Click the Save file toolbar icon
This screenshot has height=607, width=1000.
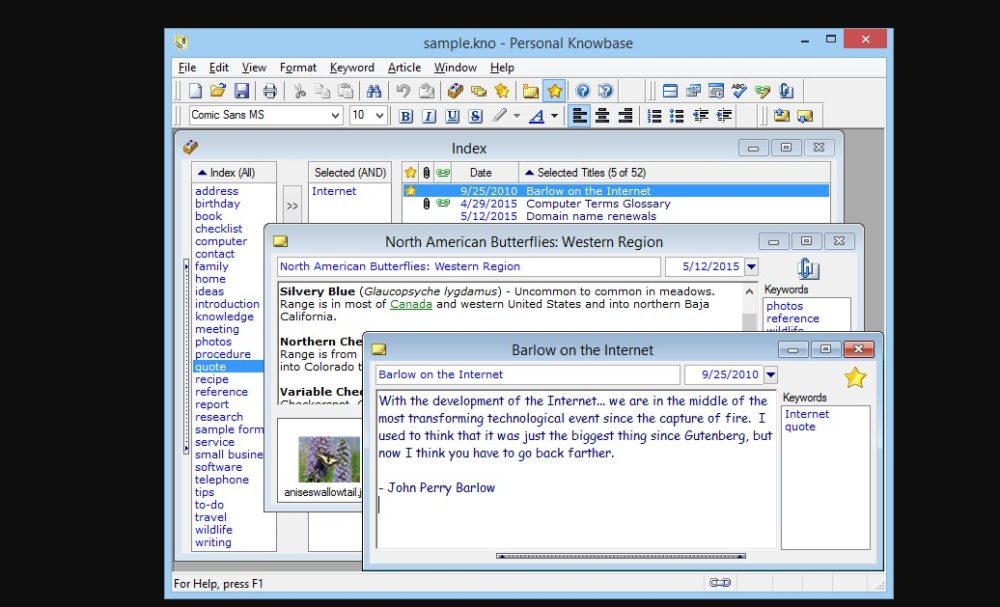pyautogui.click(x=241, y=91)
